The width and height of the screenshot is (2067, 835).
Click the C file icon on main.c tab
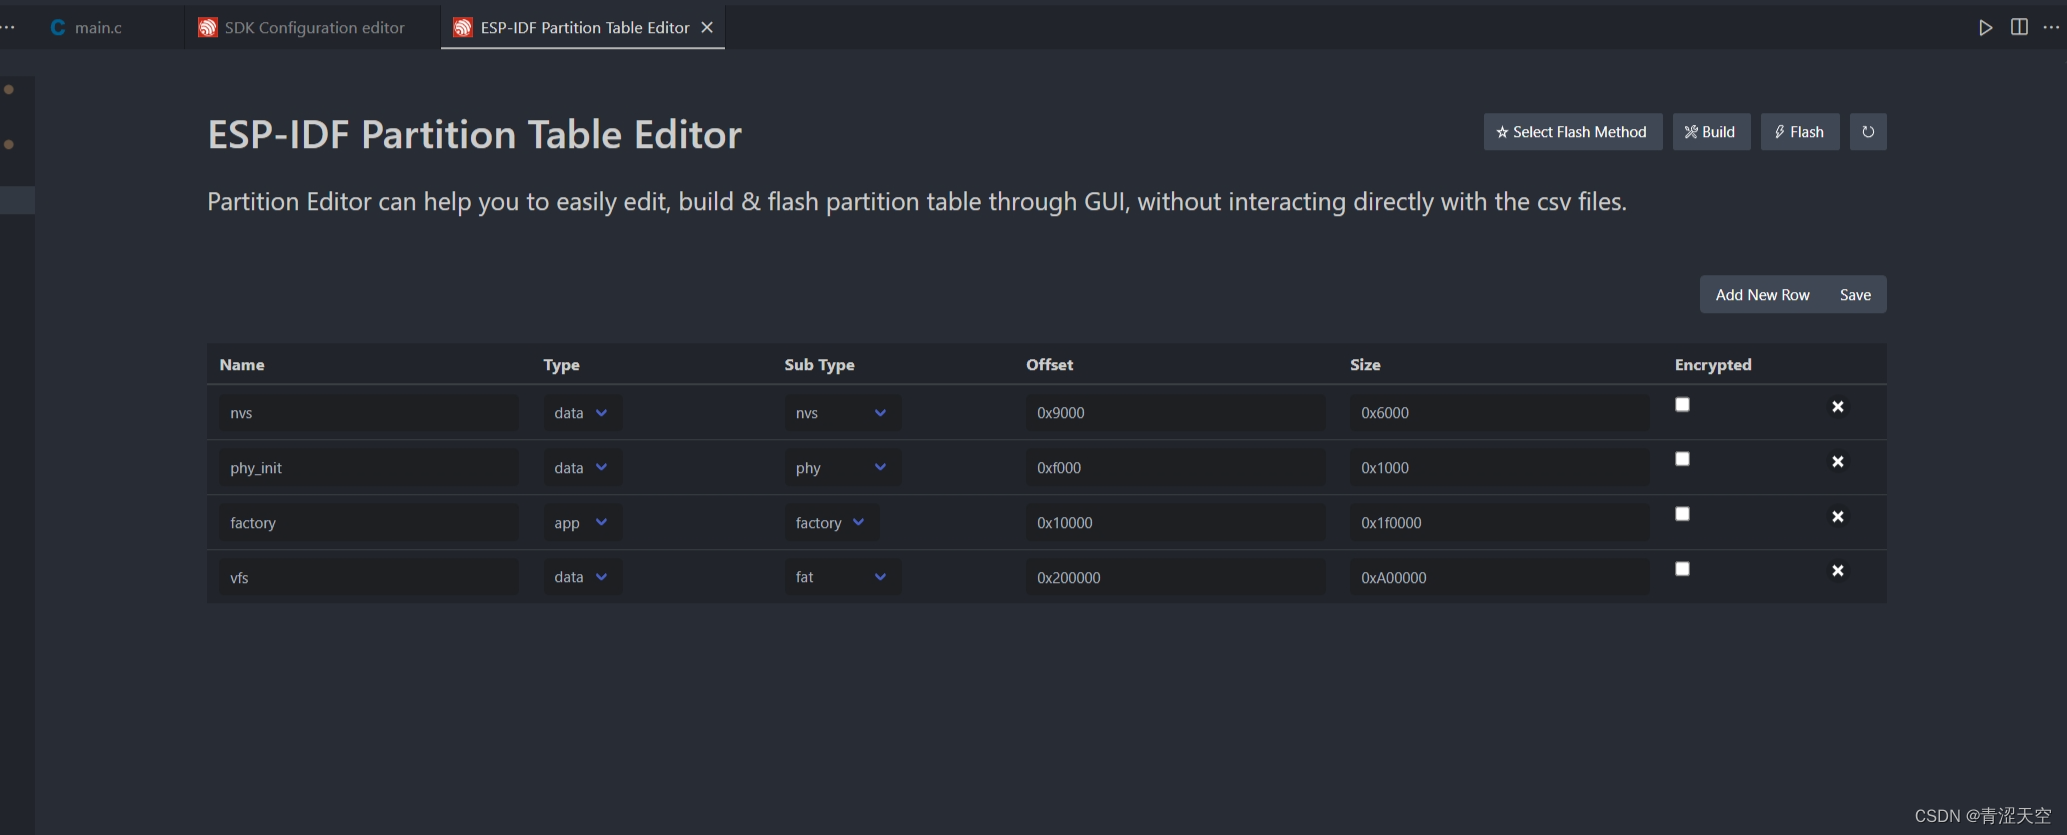pos(58,28)
